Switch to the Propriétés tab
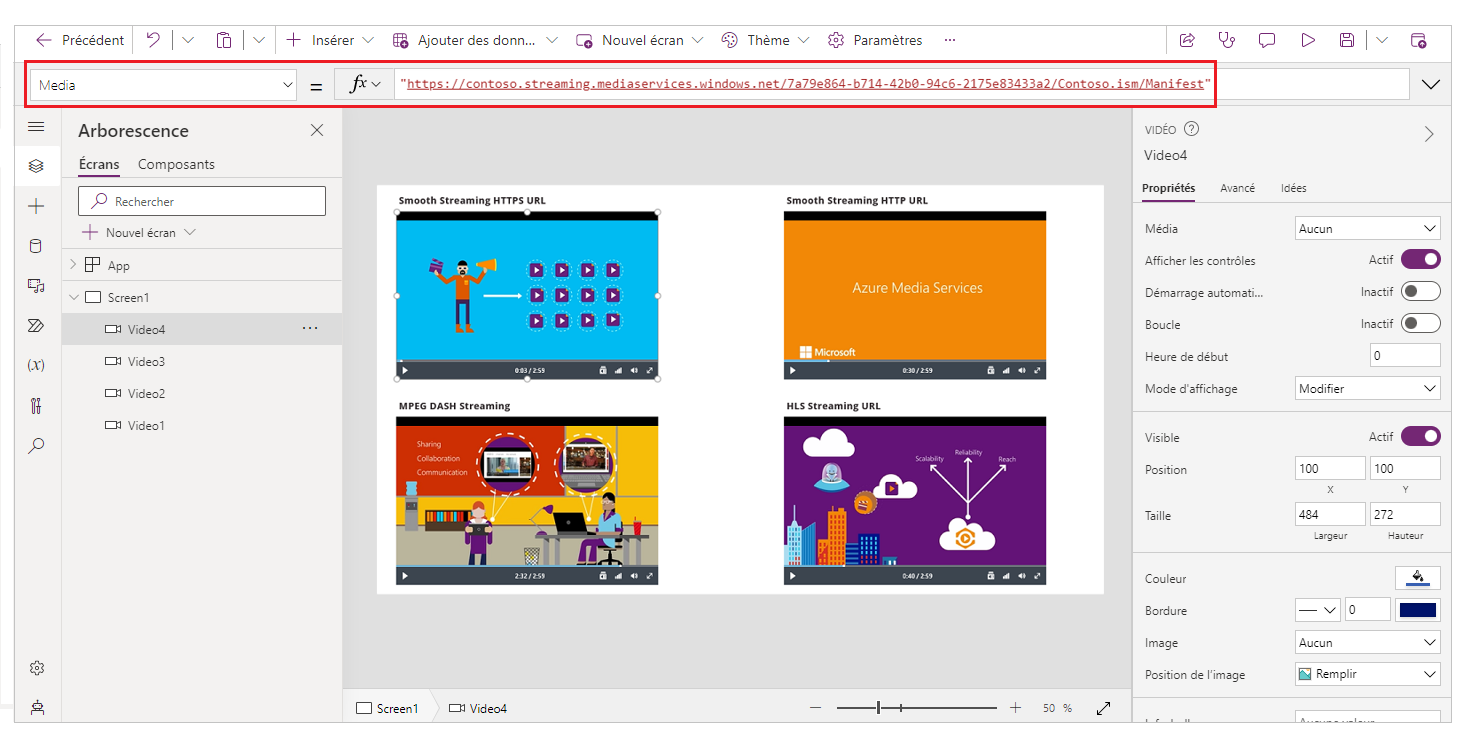Screen dimensions: 1466x730 coord(1168,188)
